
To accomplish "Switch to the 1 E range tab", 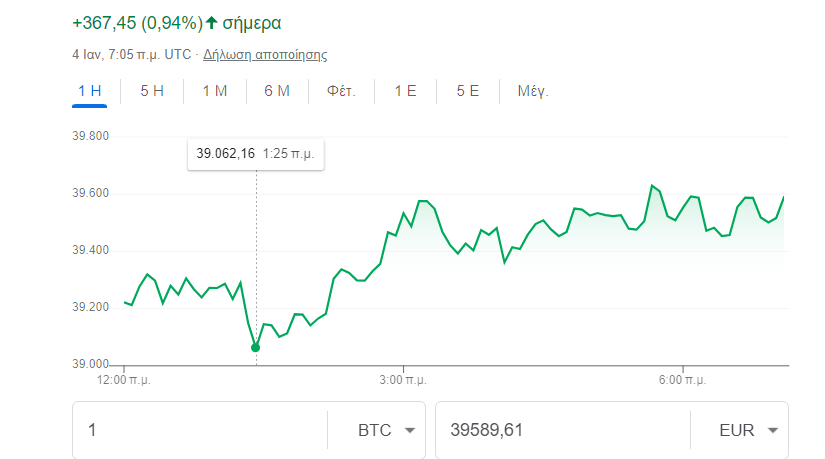I will click(405, 91).
